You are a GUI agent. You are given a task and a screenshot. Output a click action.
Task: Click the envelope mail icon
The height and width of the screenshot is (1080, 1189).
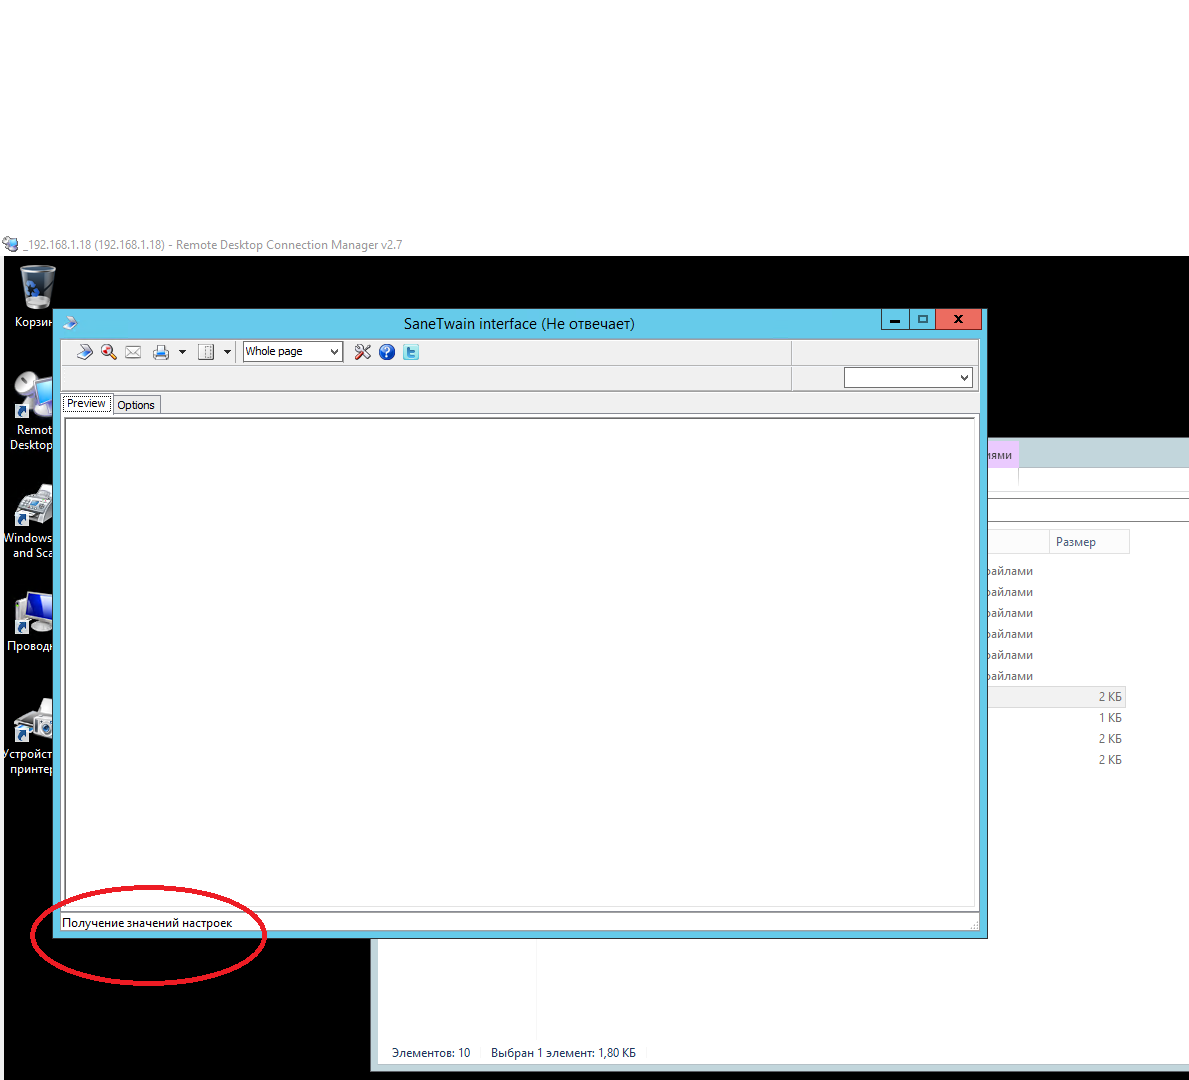coord(133,352)
